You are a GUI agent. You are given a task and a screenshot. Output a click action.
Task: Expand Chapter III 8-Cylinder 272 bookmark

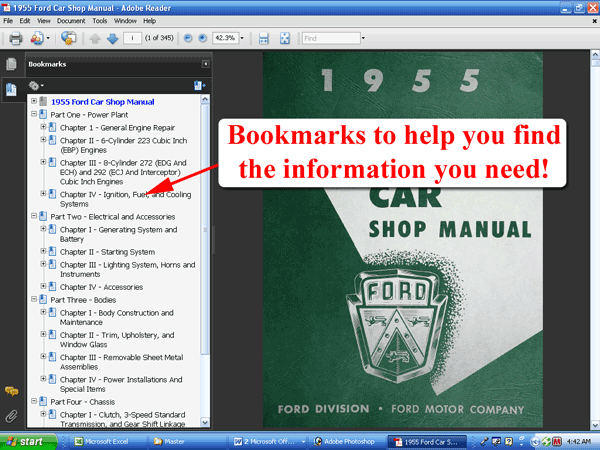coord(43,162)
